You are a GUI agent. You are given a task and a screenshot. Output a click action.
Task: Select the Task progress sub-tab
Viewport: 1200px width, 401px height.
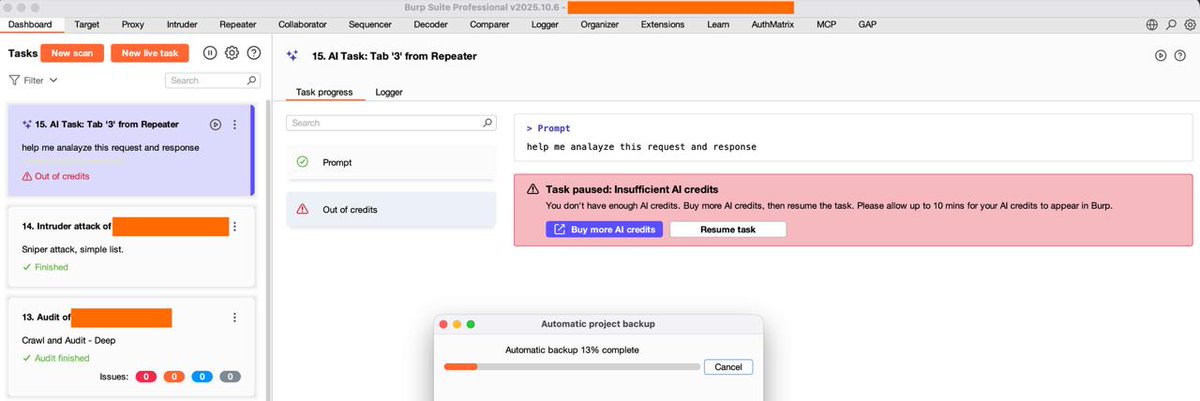click(324, 92)
